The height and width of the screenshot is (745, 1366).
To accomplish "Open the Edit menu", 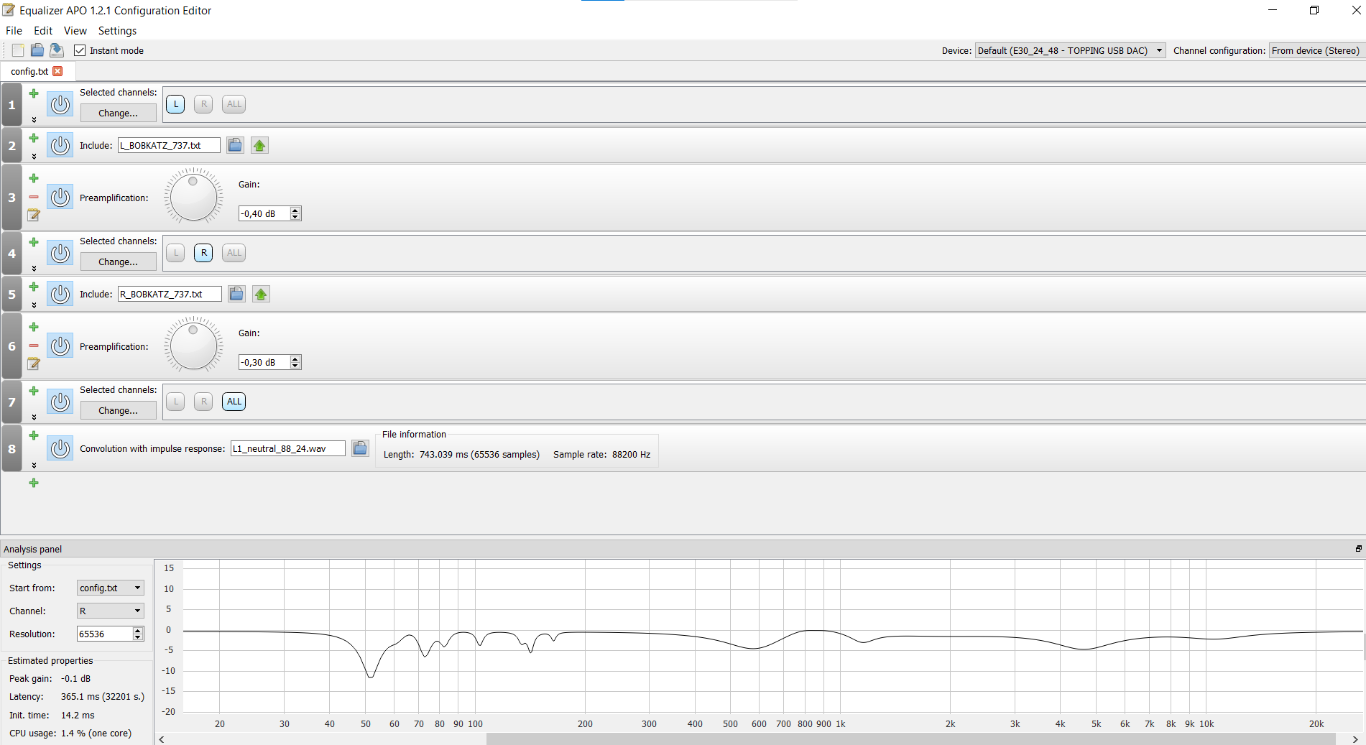I will point(43,31).
